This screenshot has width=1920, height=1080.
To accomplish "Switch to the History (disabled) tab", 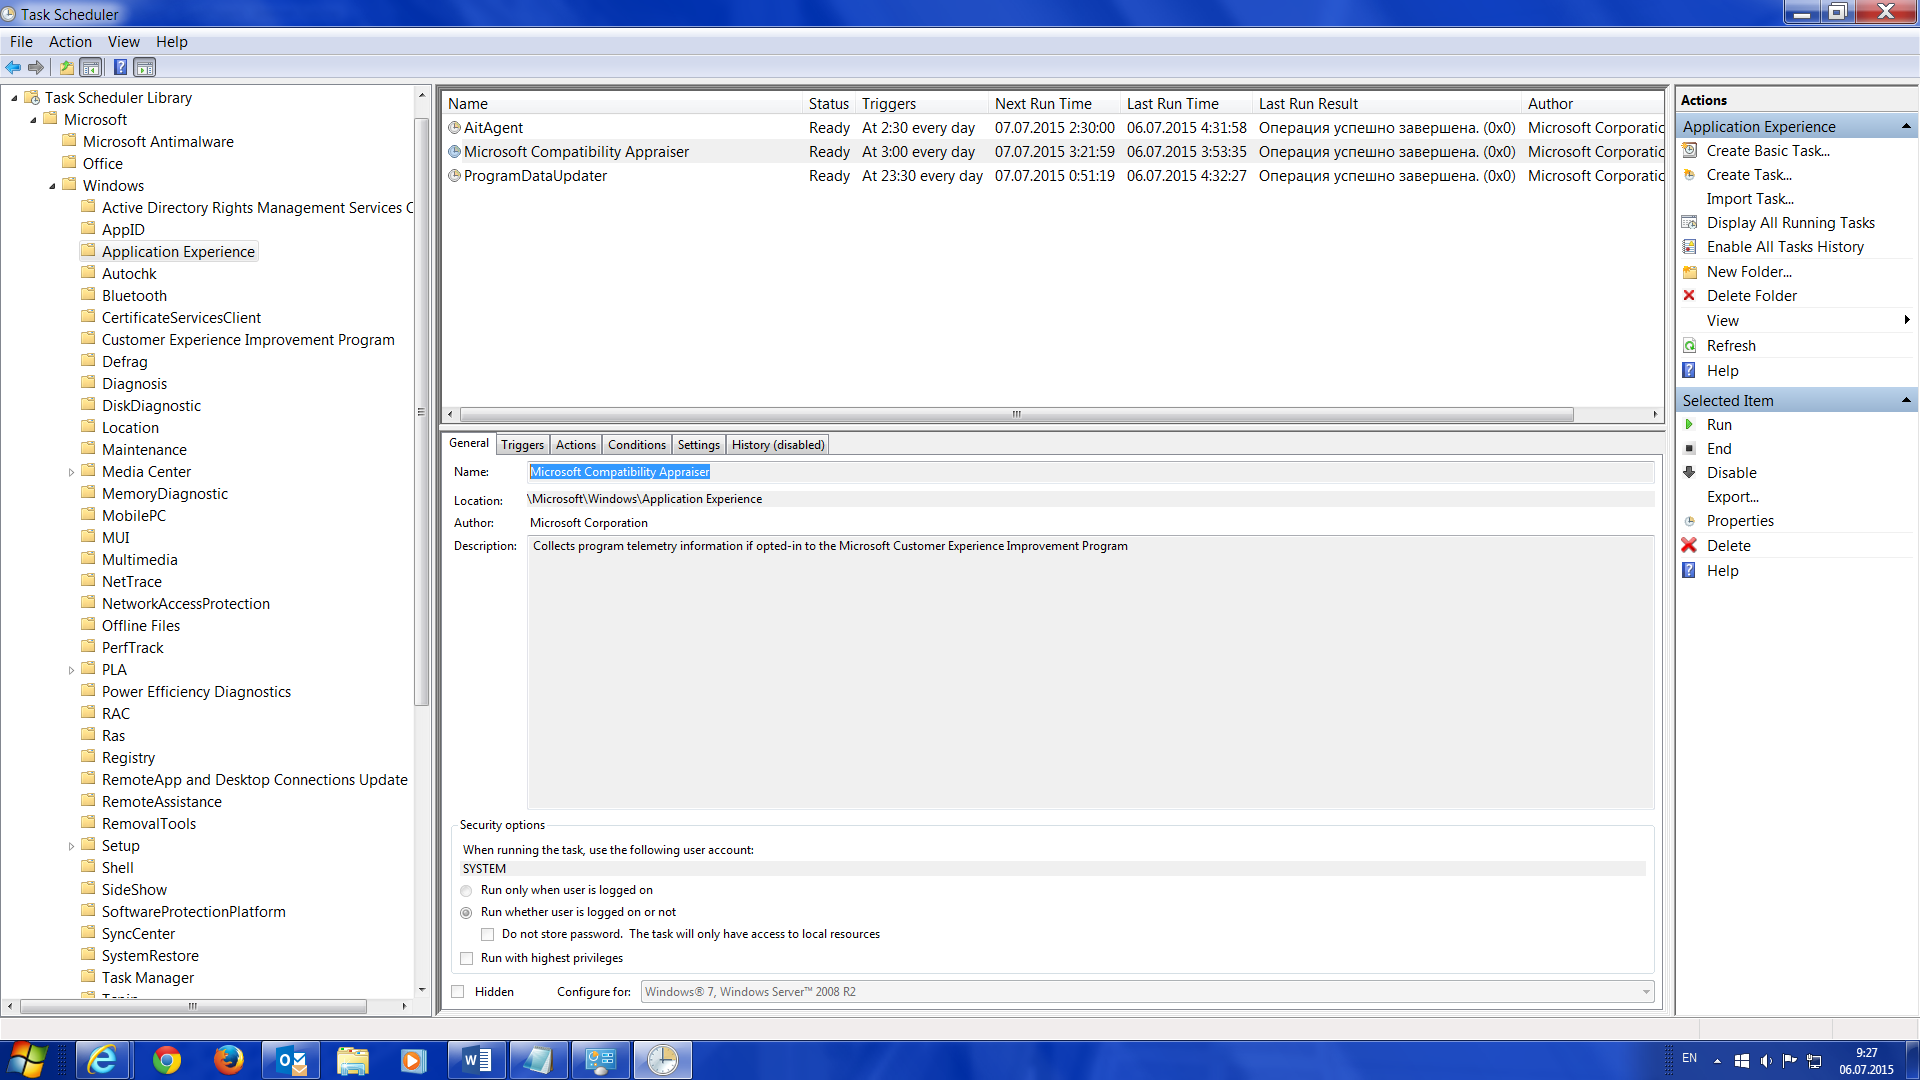I will pos(778,444).
